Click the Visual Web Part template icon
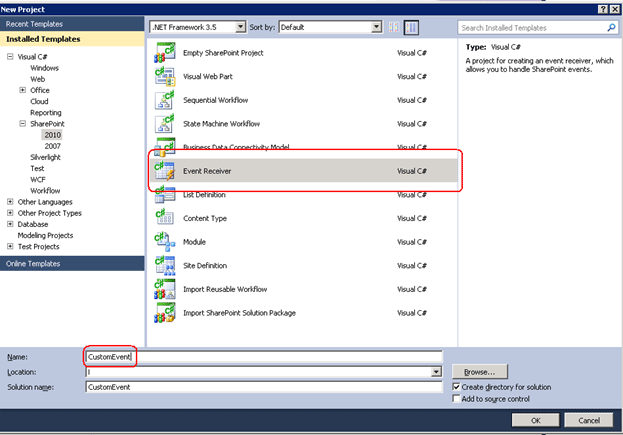The width and height of the screenshot is (623, 435). (x=164, y=76)
